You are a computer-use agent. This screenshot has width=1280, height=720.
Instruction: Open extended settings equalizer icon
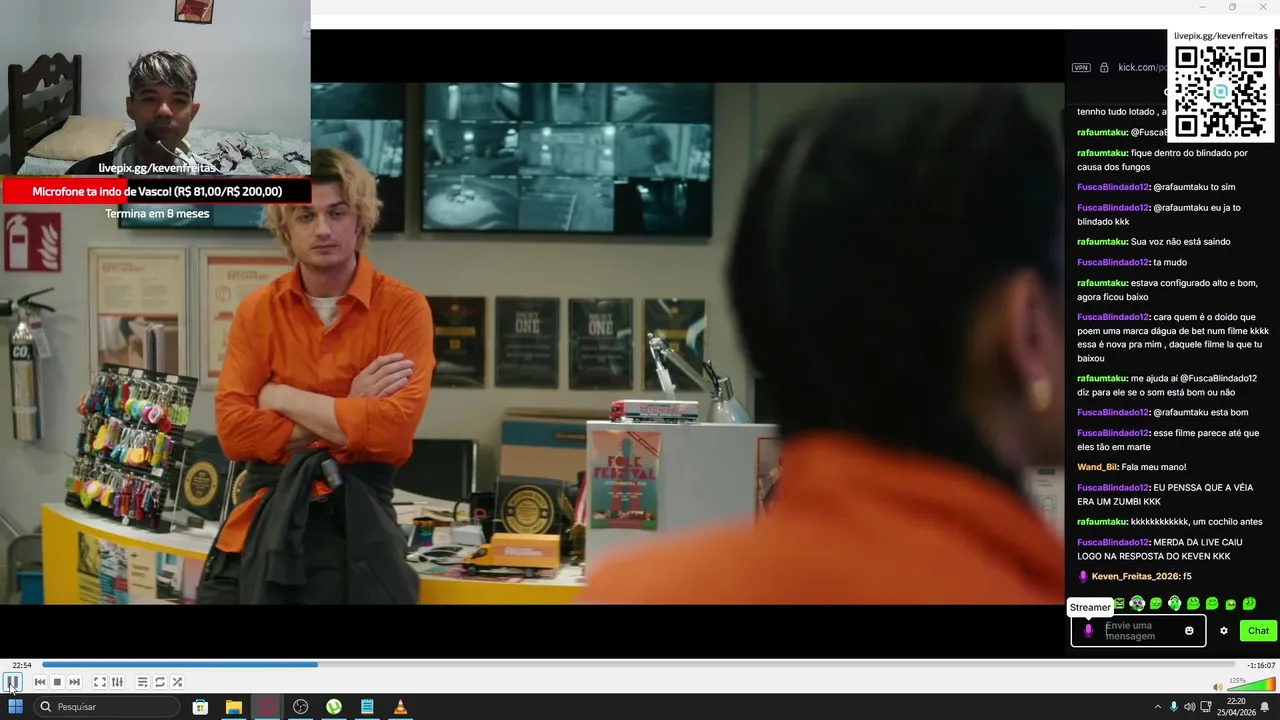tap(117, 682)
